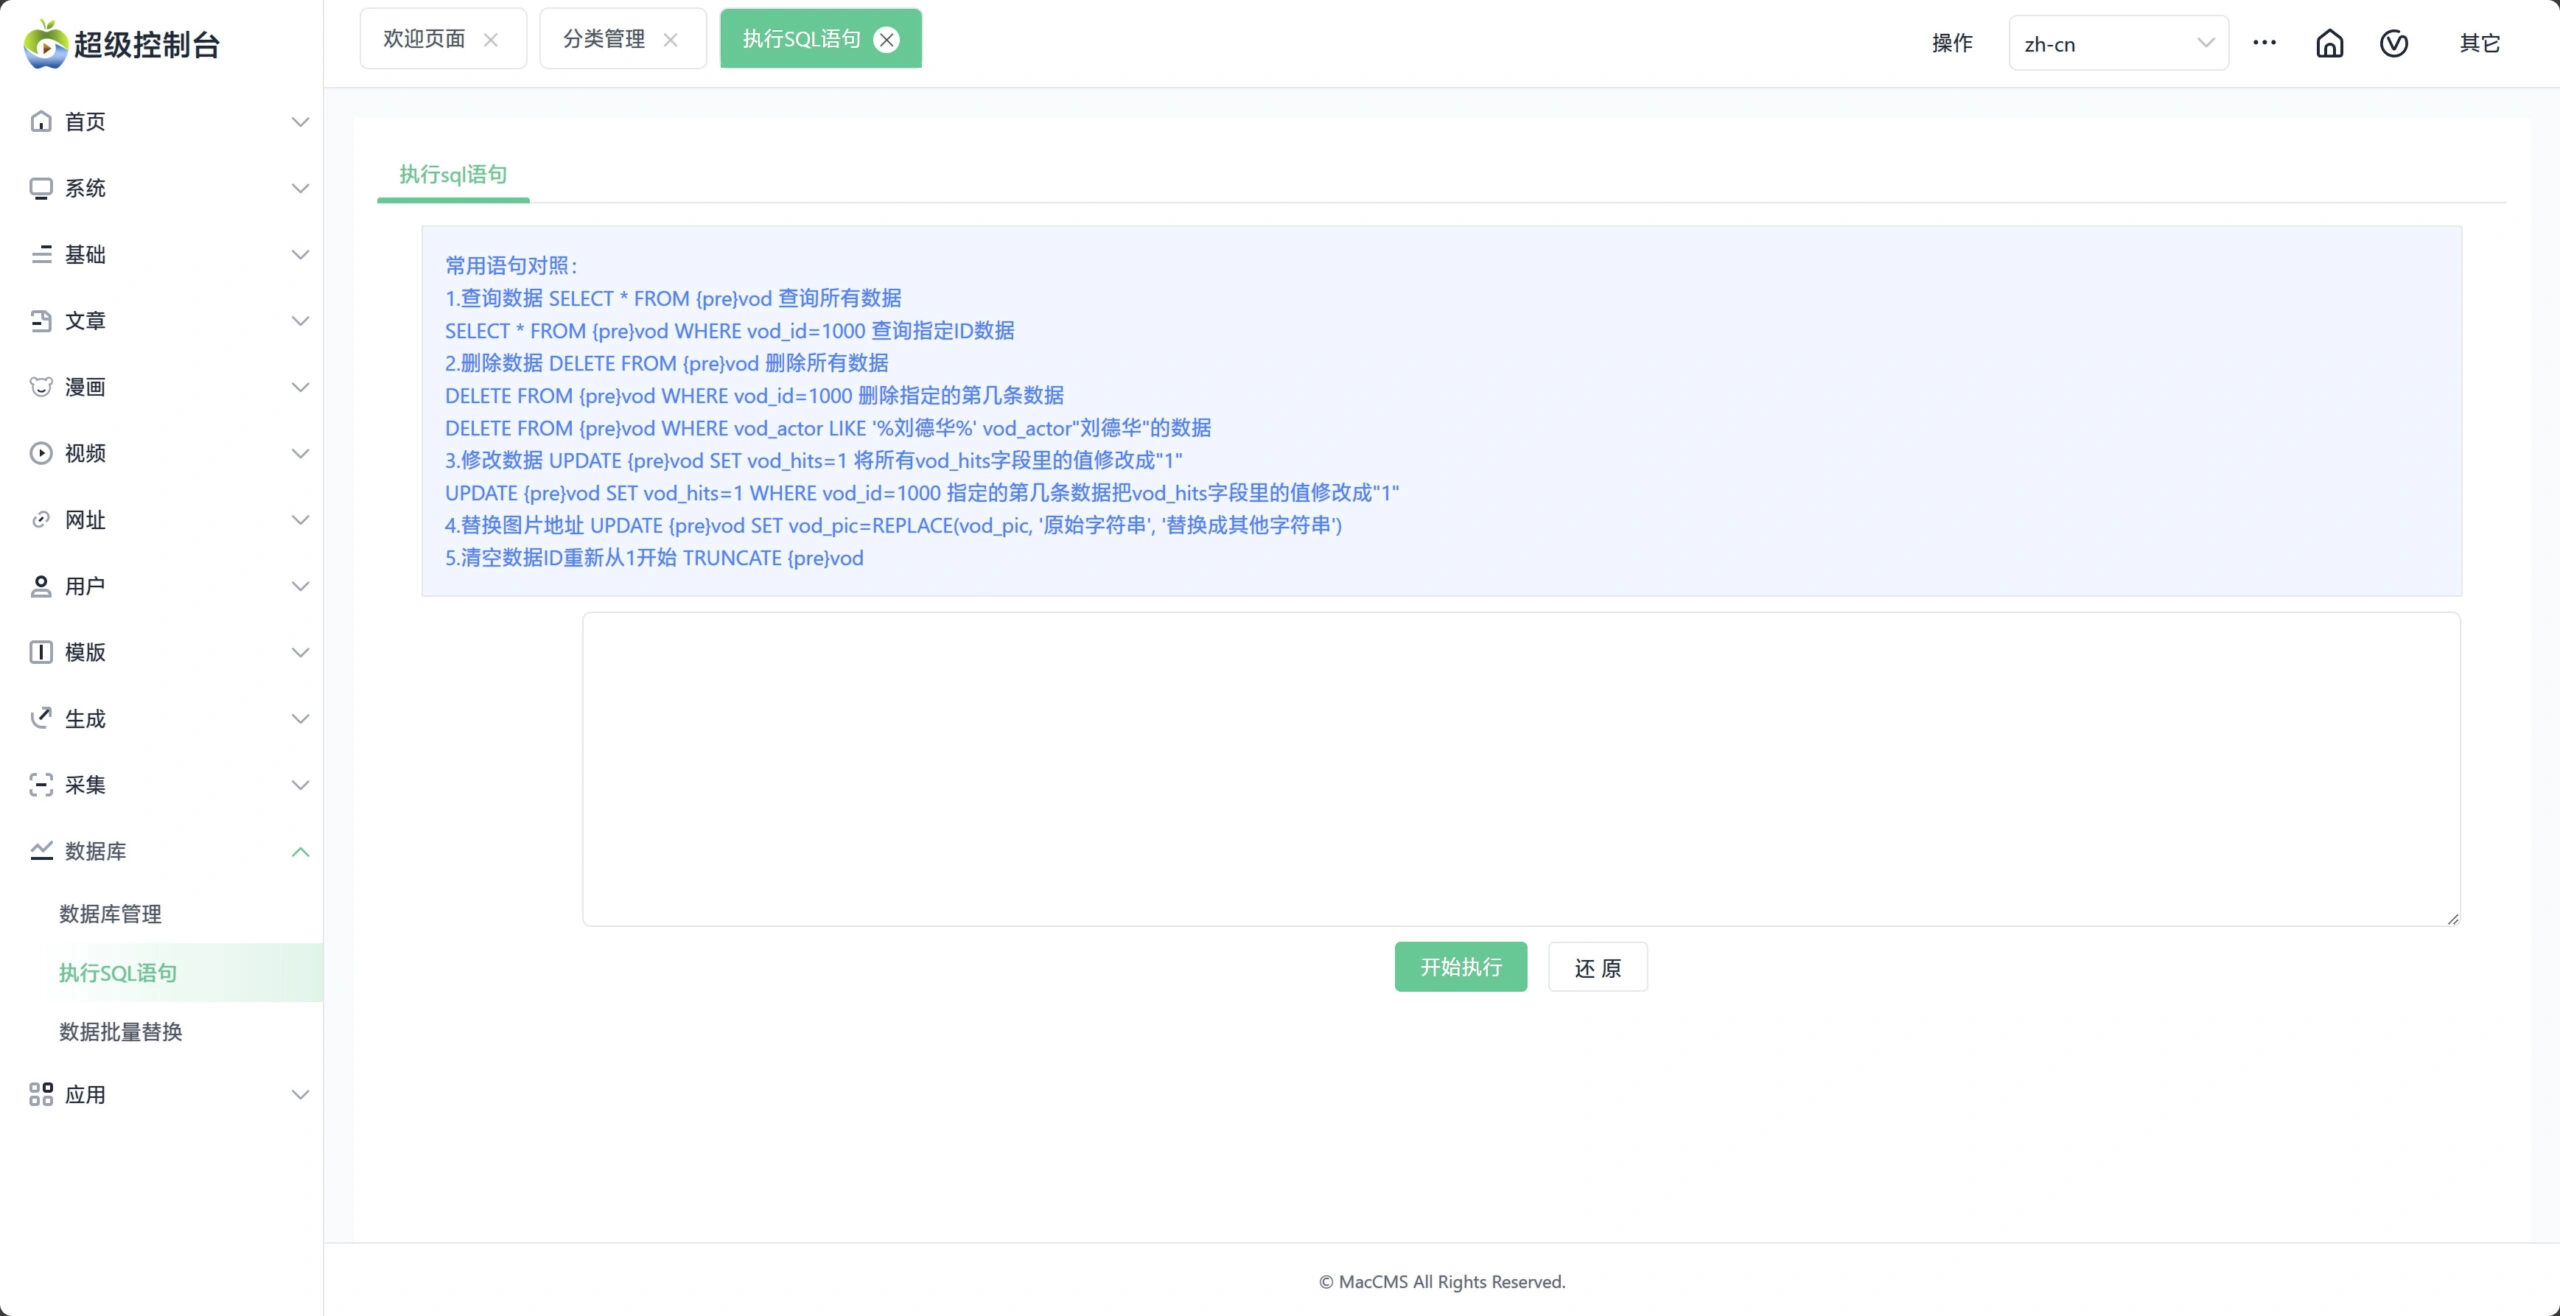Switch to the 欢迎页面 tab
Image resolution: width=2560 pixels, height=1316 pixels.
[x=424, y=39]
